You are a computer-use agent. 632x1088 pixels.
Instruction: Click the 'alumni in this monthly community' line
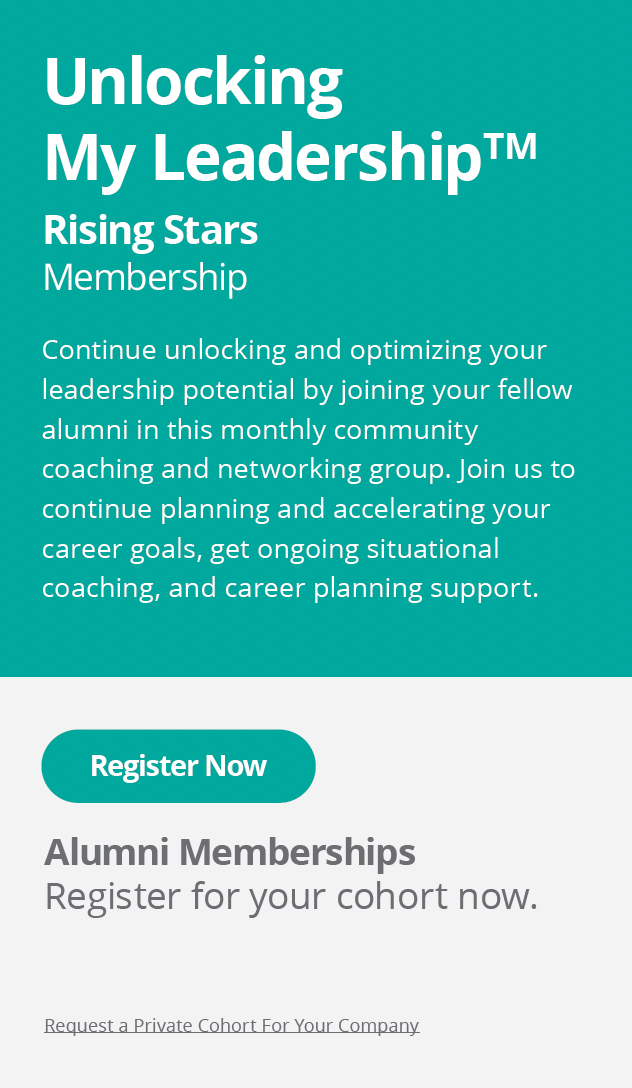[260, 430]
